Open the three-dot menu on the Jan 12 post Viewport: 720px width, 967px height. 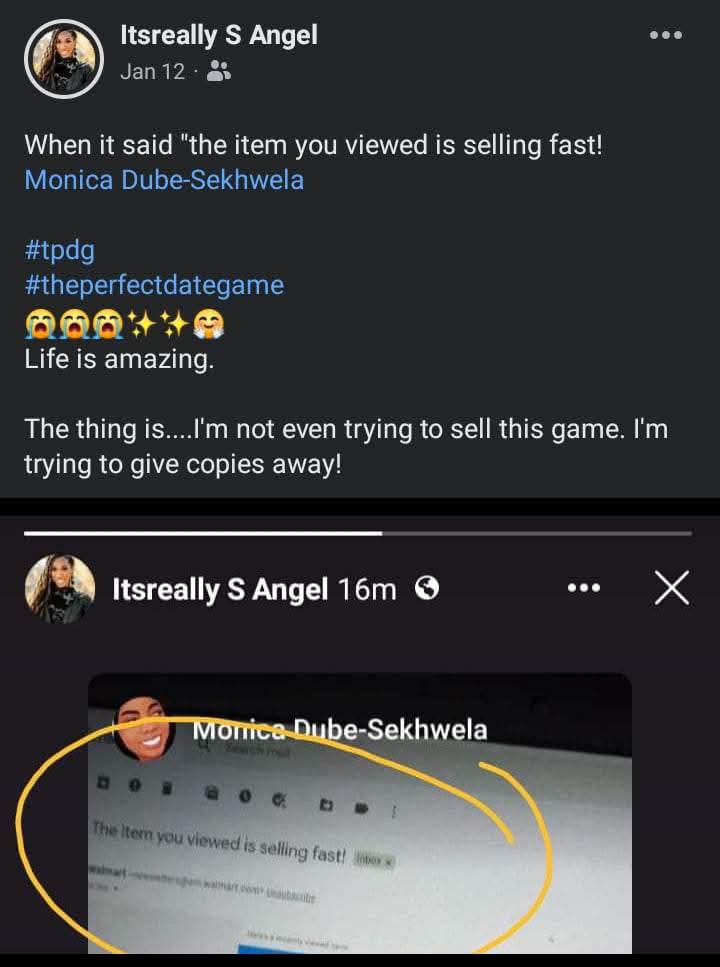(x=665, y=36)
